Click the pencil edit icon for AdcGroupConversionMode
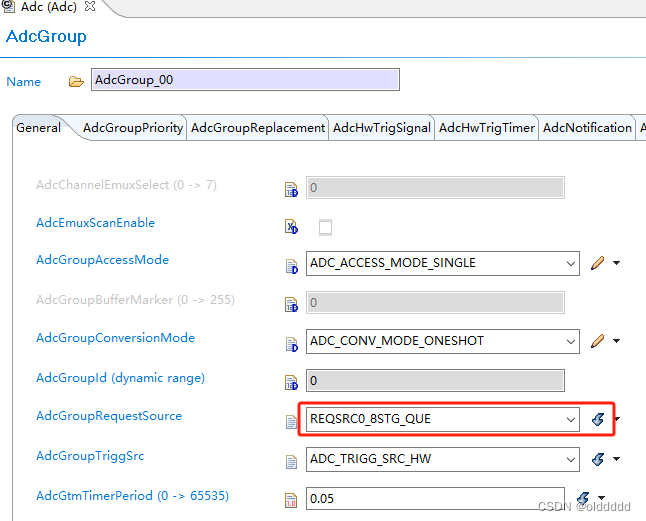Viewport: 646px width, 521px height. (597, 341)
